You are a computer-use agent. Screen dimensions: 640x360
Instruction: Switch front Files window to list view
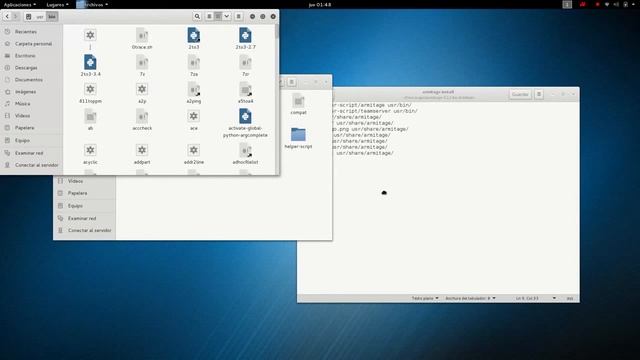[x=209, y=16]
